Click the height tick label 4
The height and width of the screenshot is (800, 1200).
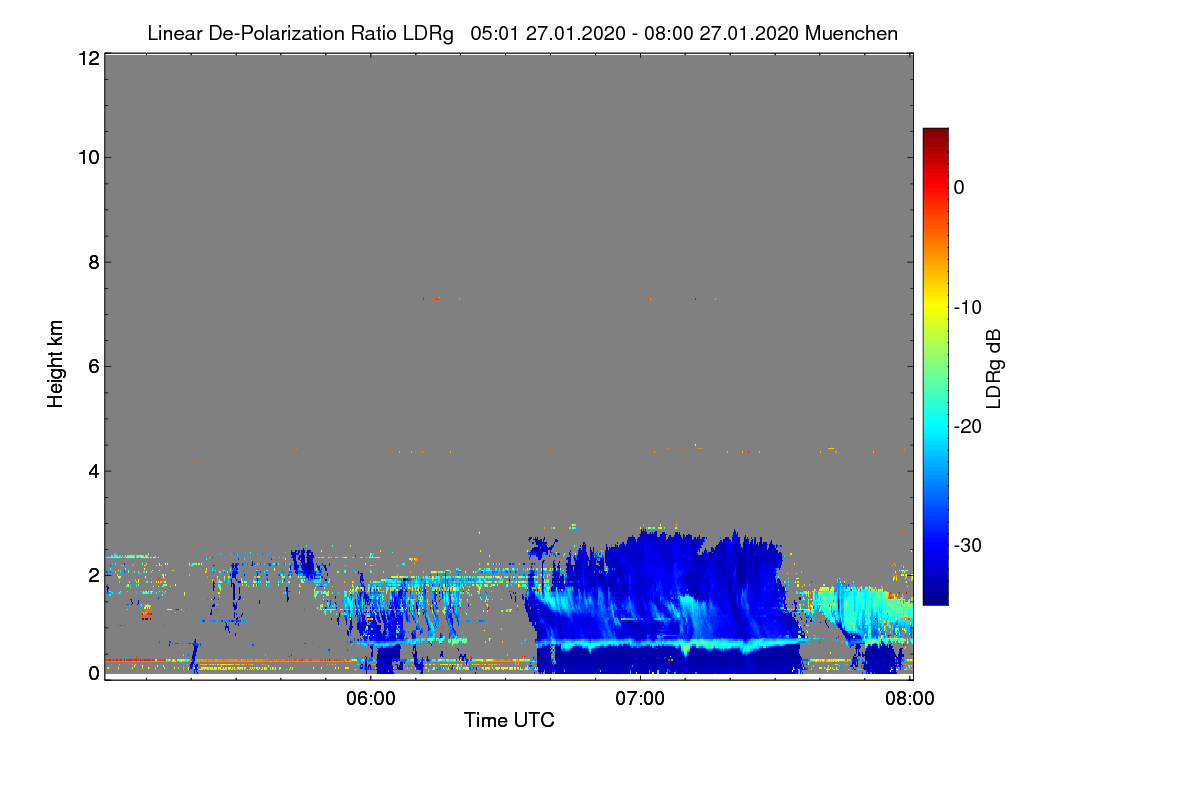pos(92,470)
